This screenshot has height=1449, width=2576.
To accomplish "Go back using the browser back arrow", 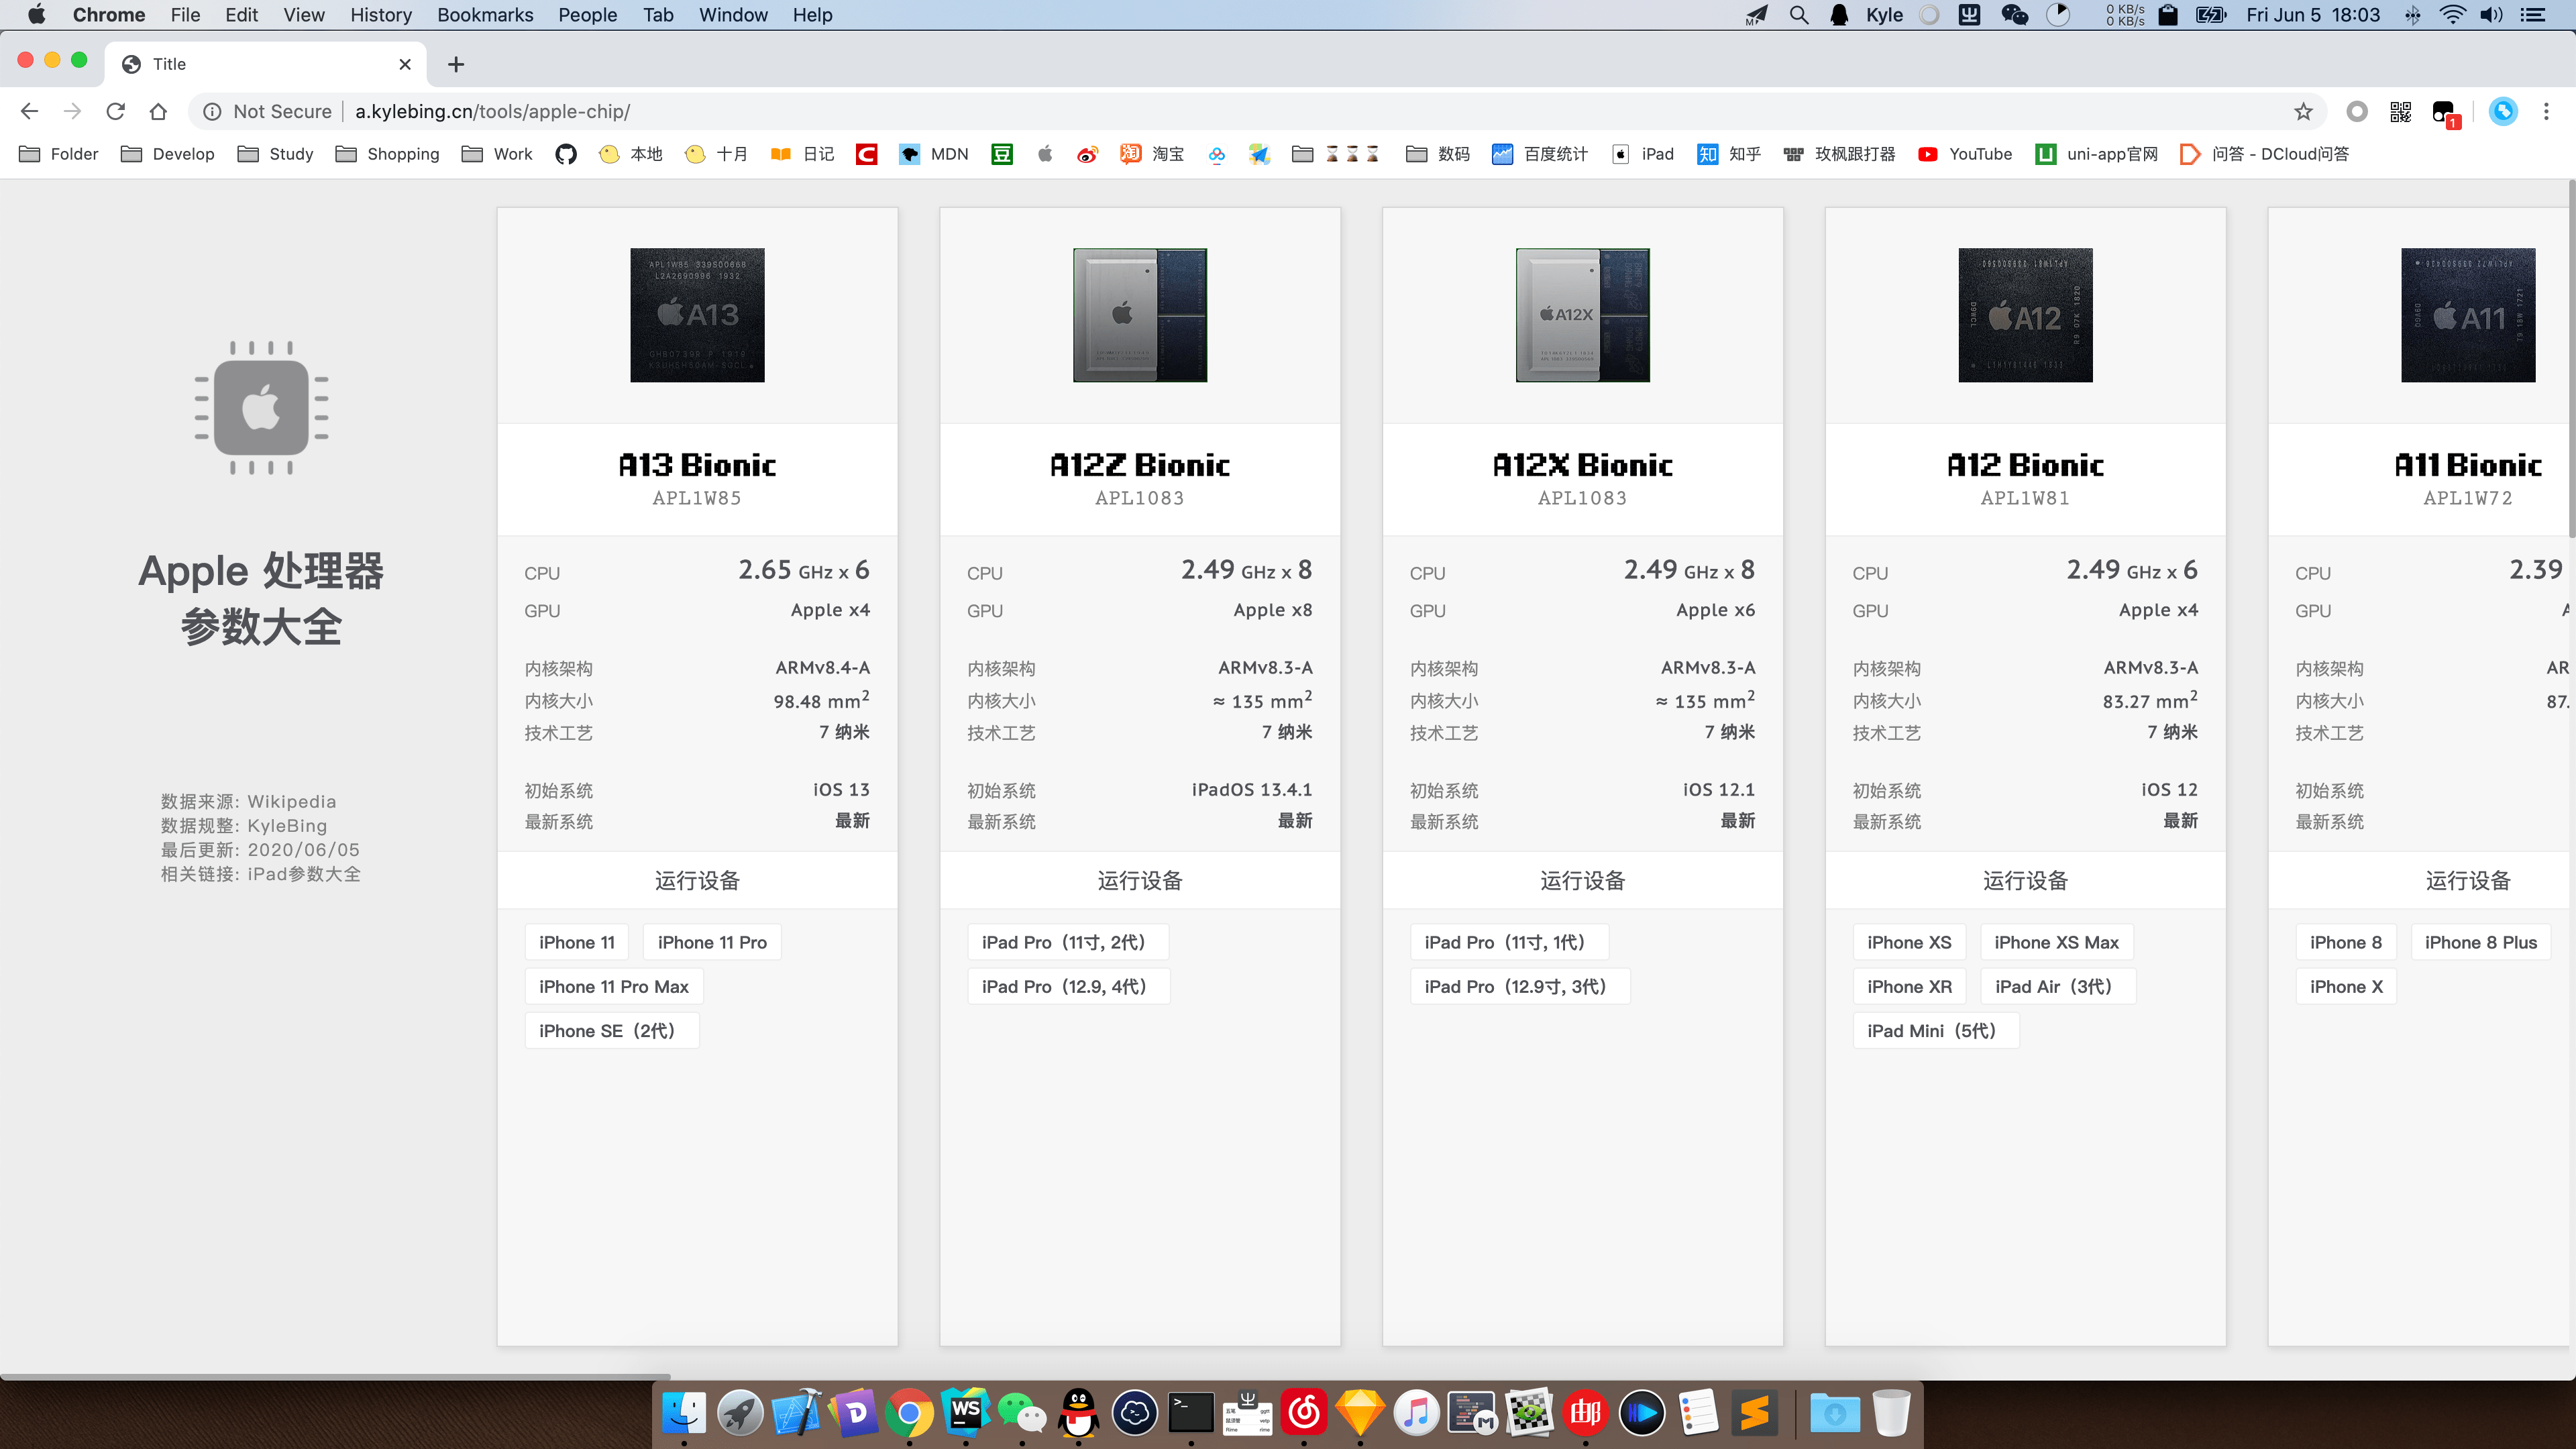I will (29, 111).
